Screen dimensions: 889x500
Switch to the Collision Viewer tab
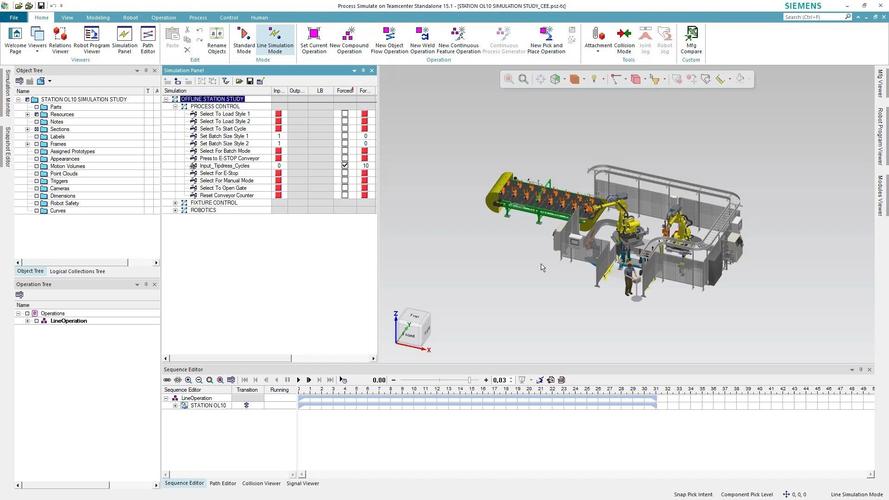tap(261, 484)
